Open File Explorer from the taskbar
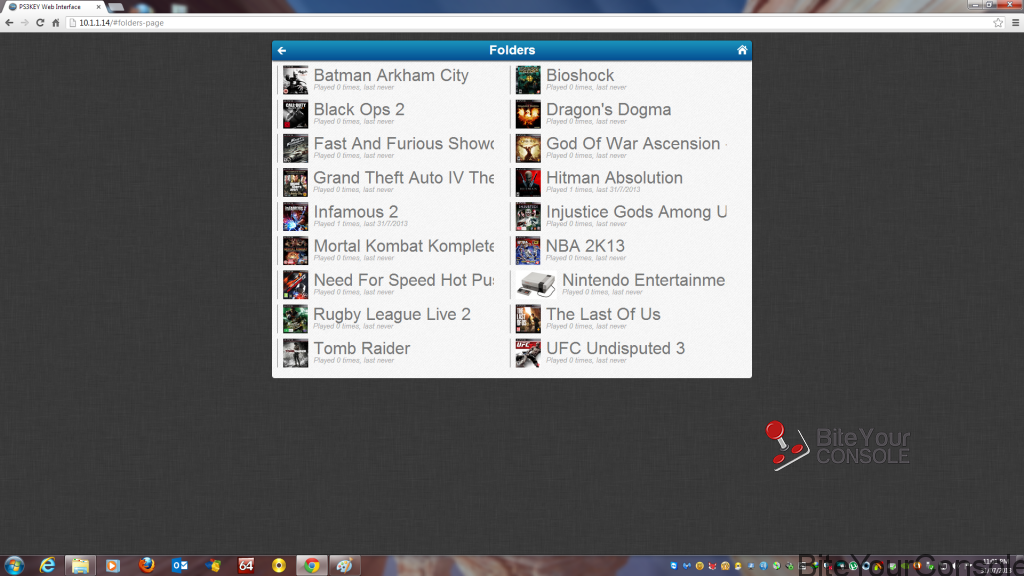 (80, 566)
